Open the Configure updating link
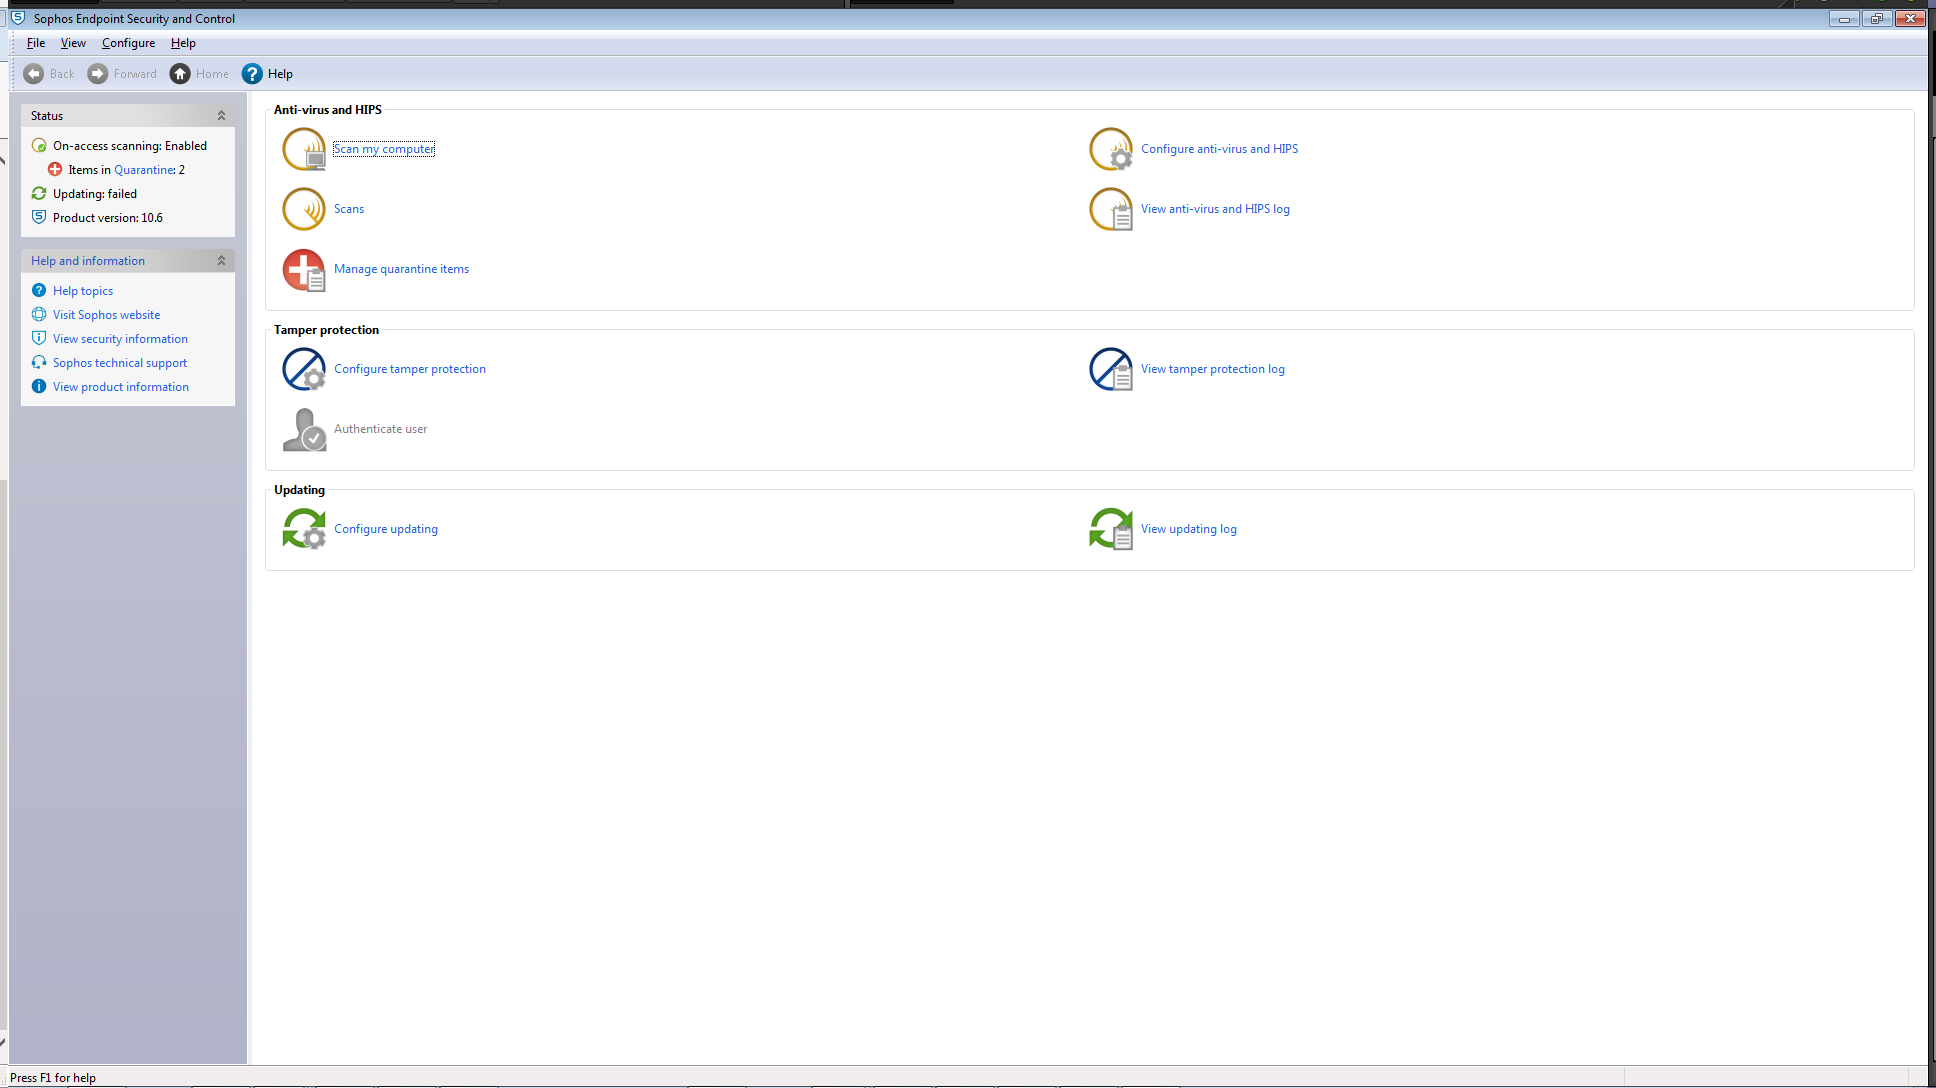Viewport: 1936px width, 1088px height. (386, 529)
